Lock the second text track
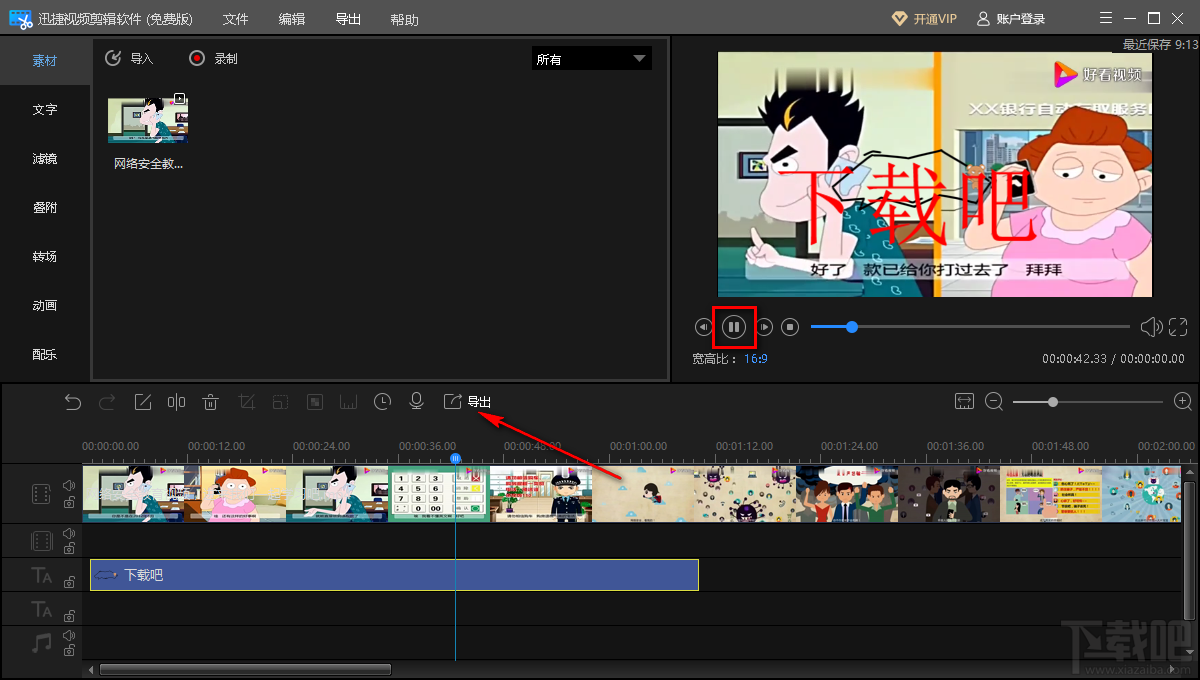 tap(69, 616)
